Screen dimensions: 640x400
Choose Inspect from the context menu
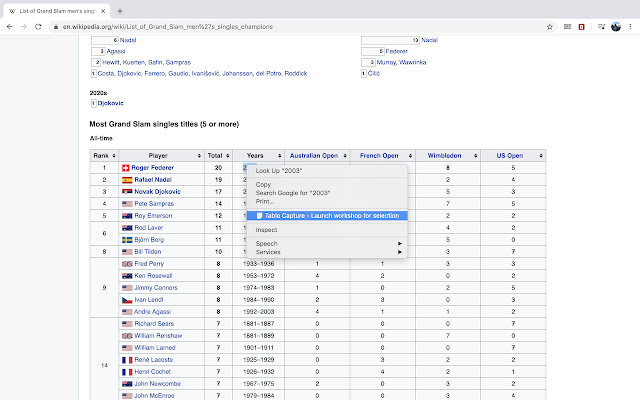coord(266,229)
